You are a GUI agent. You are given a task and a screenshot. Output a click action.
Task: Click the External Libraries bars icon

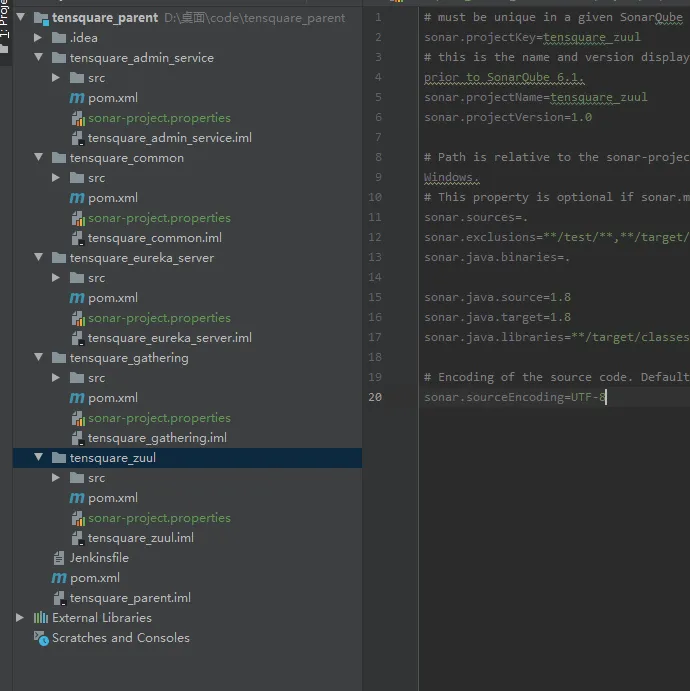(41, 617)
